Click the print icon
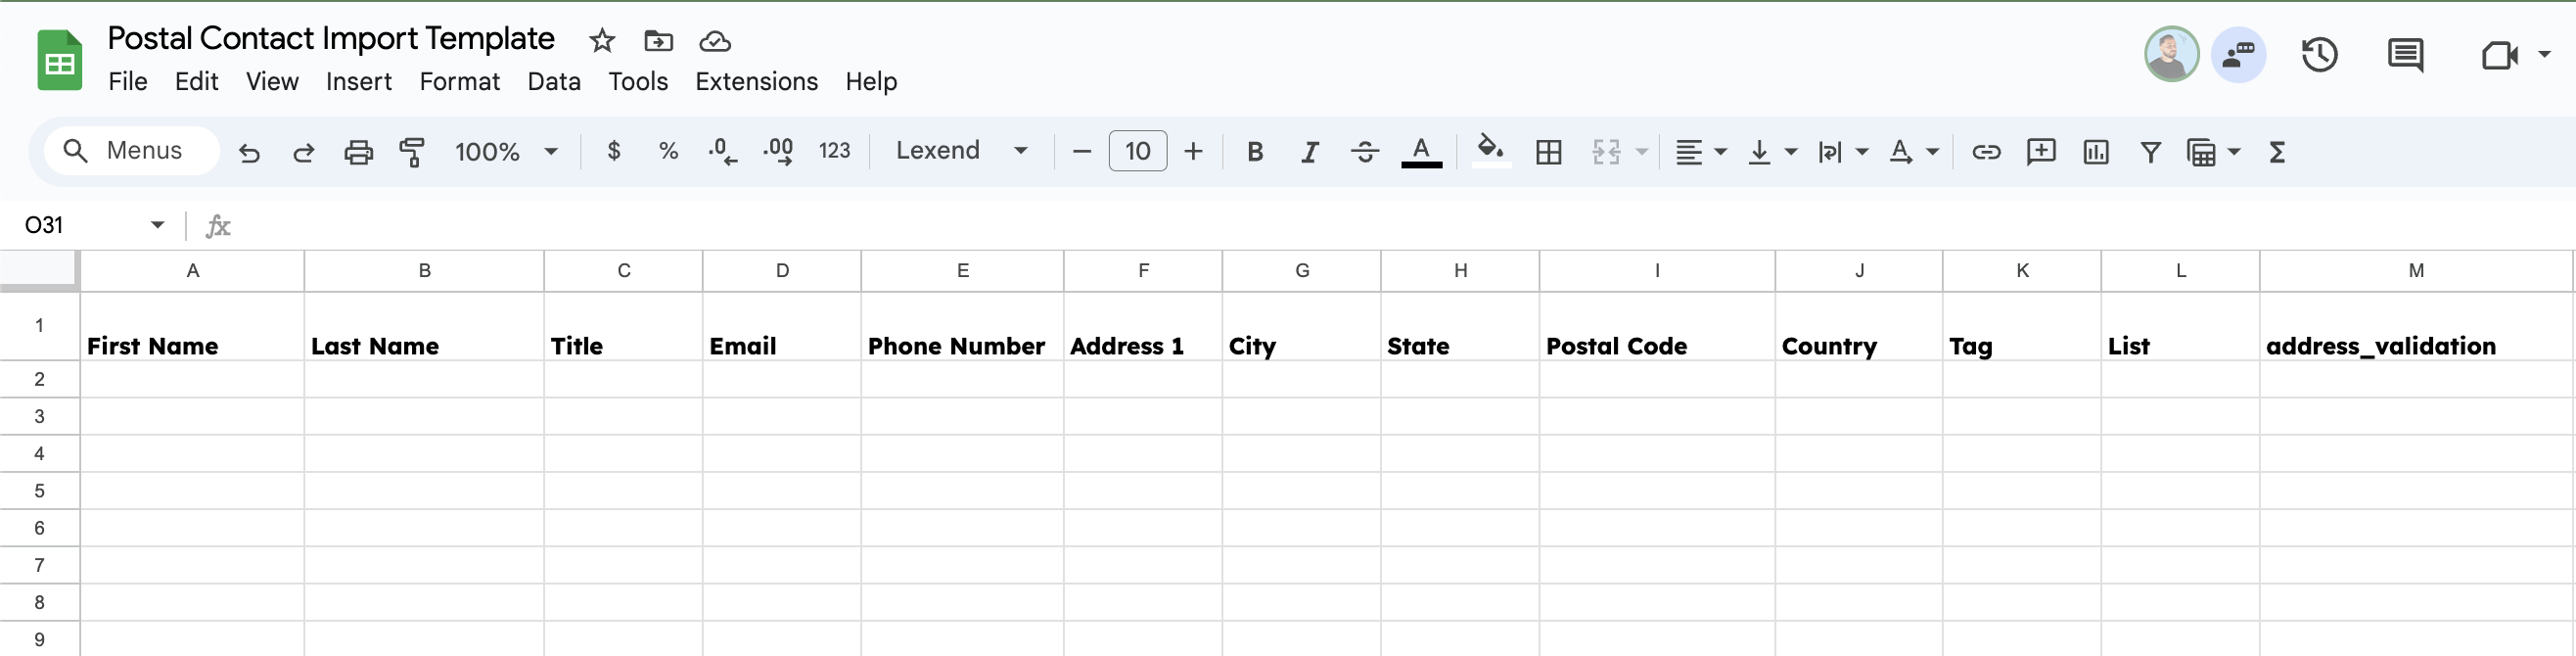Viewport: 2576px width, 656px height. pos(358,152)
